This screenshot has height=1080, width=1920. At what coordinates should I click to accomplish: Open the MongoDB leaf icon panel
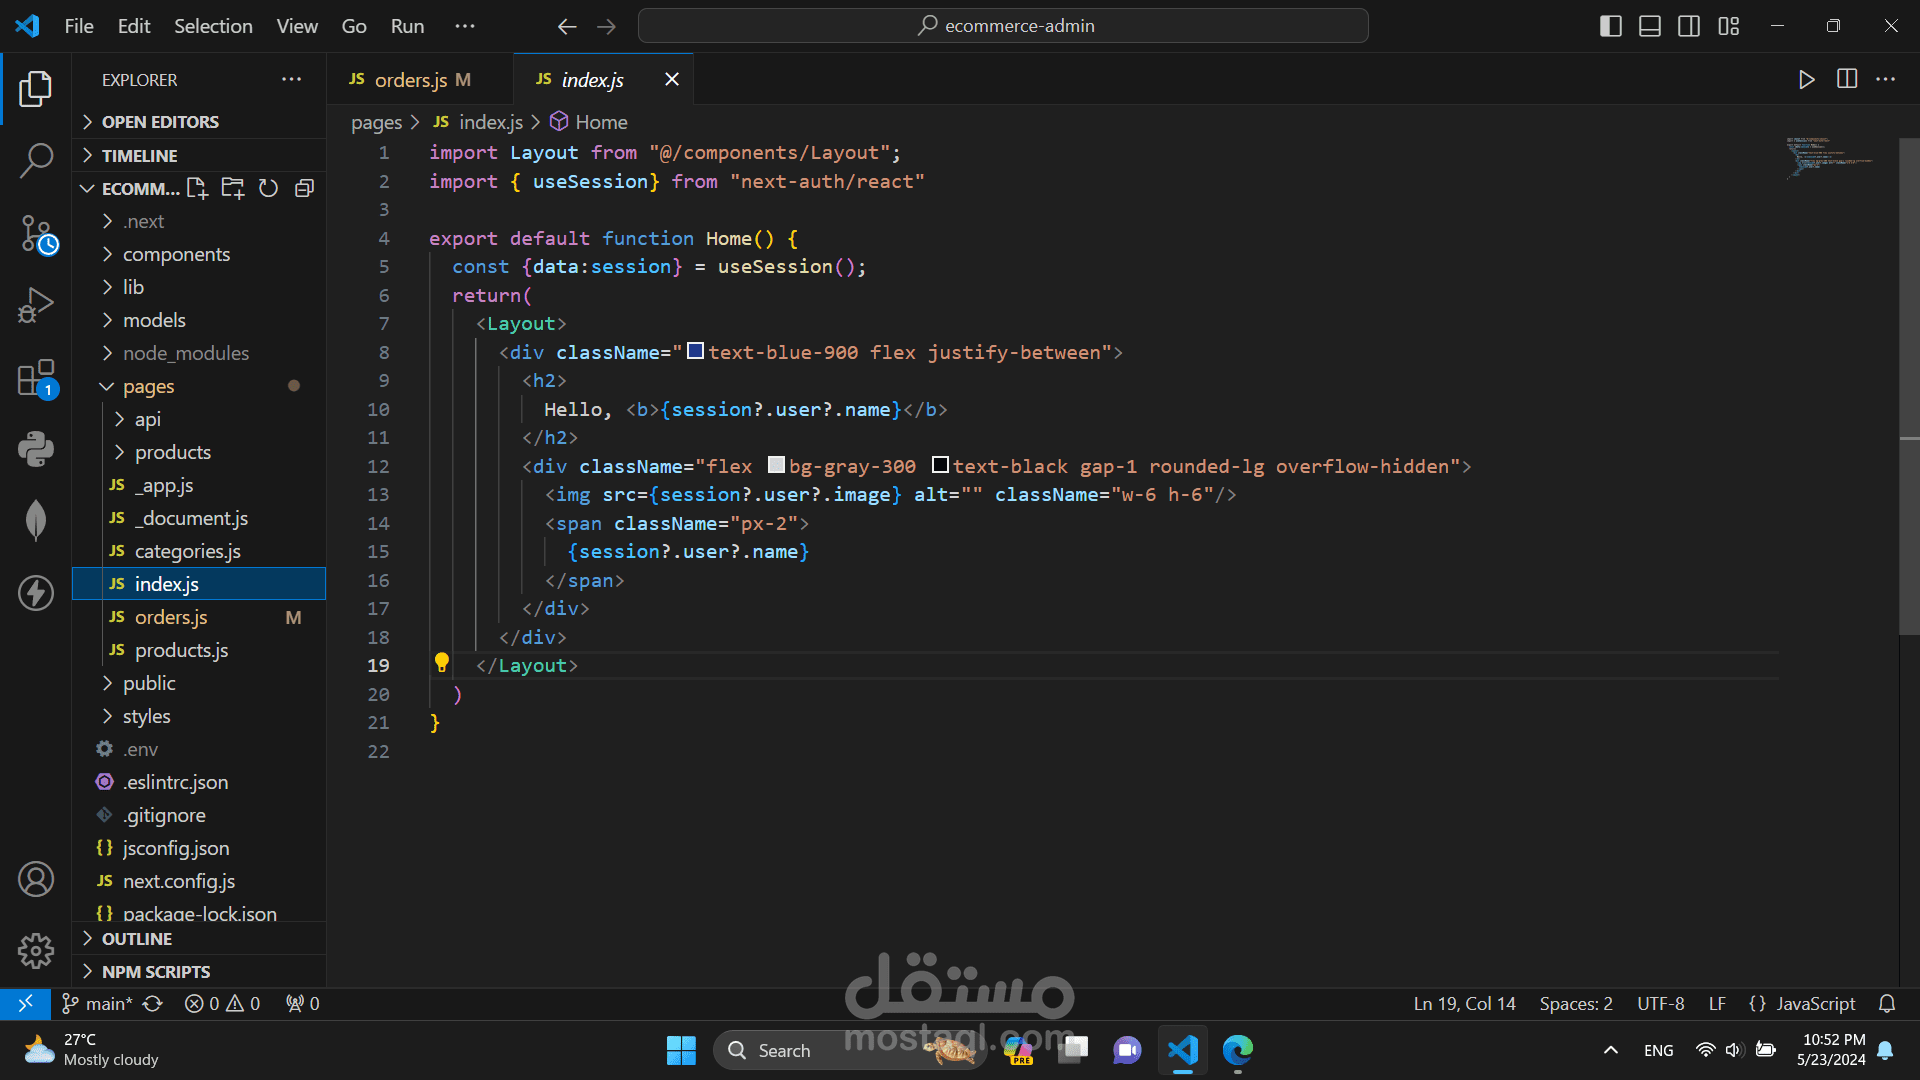pyautogui.click(x=36, y=520)
